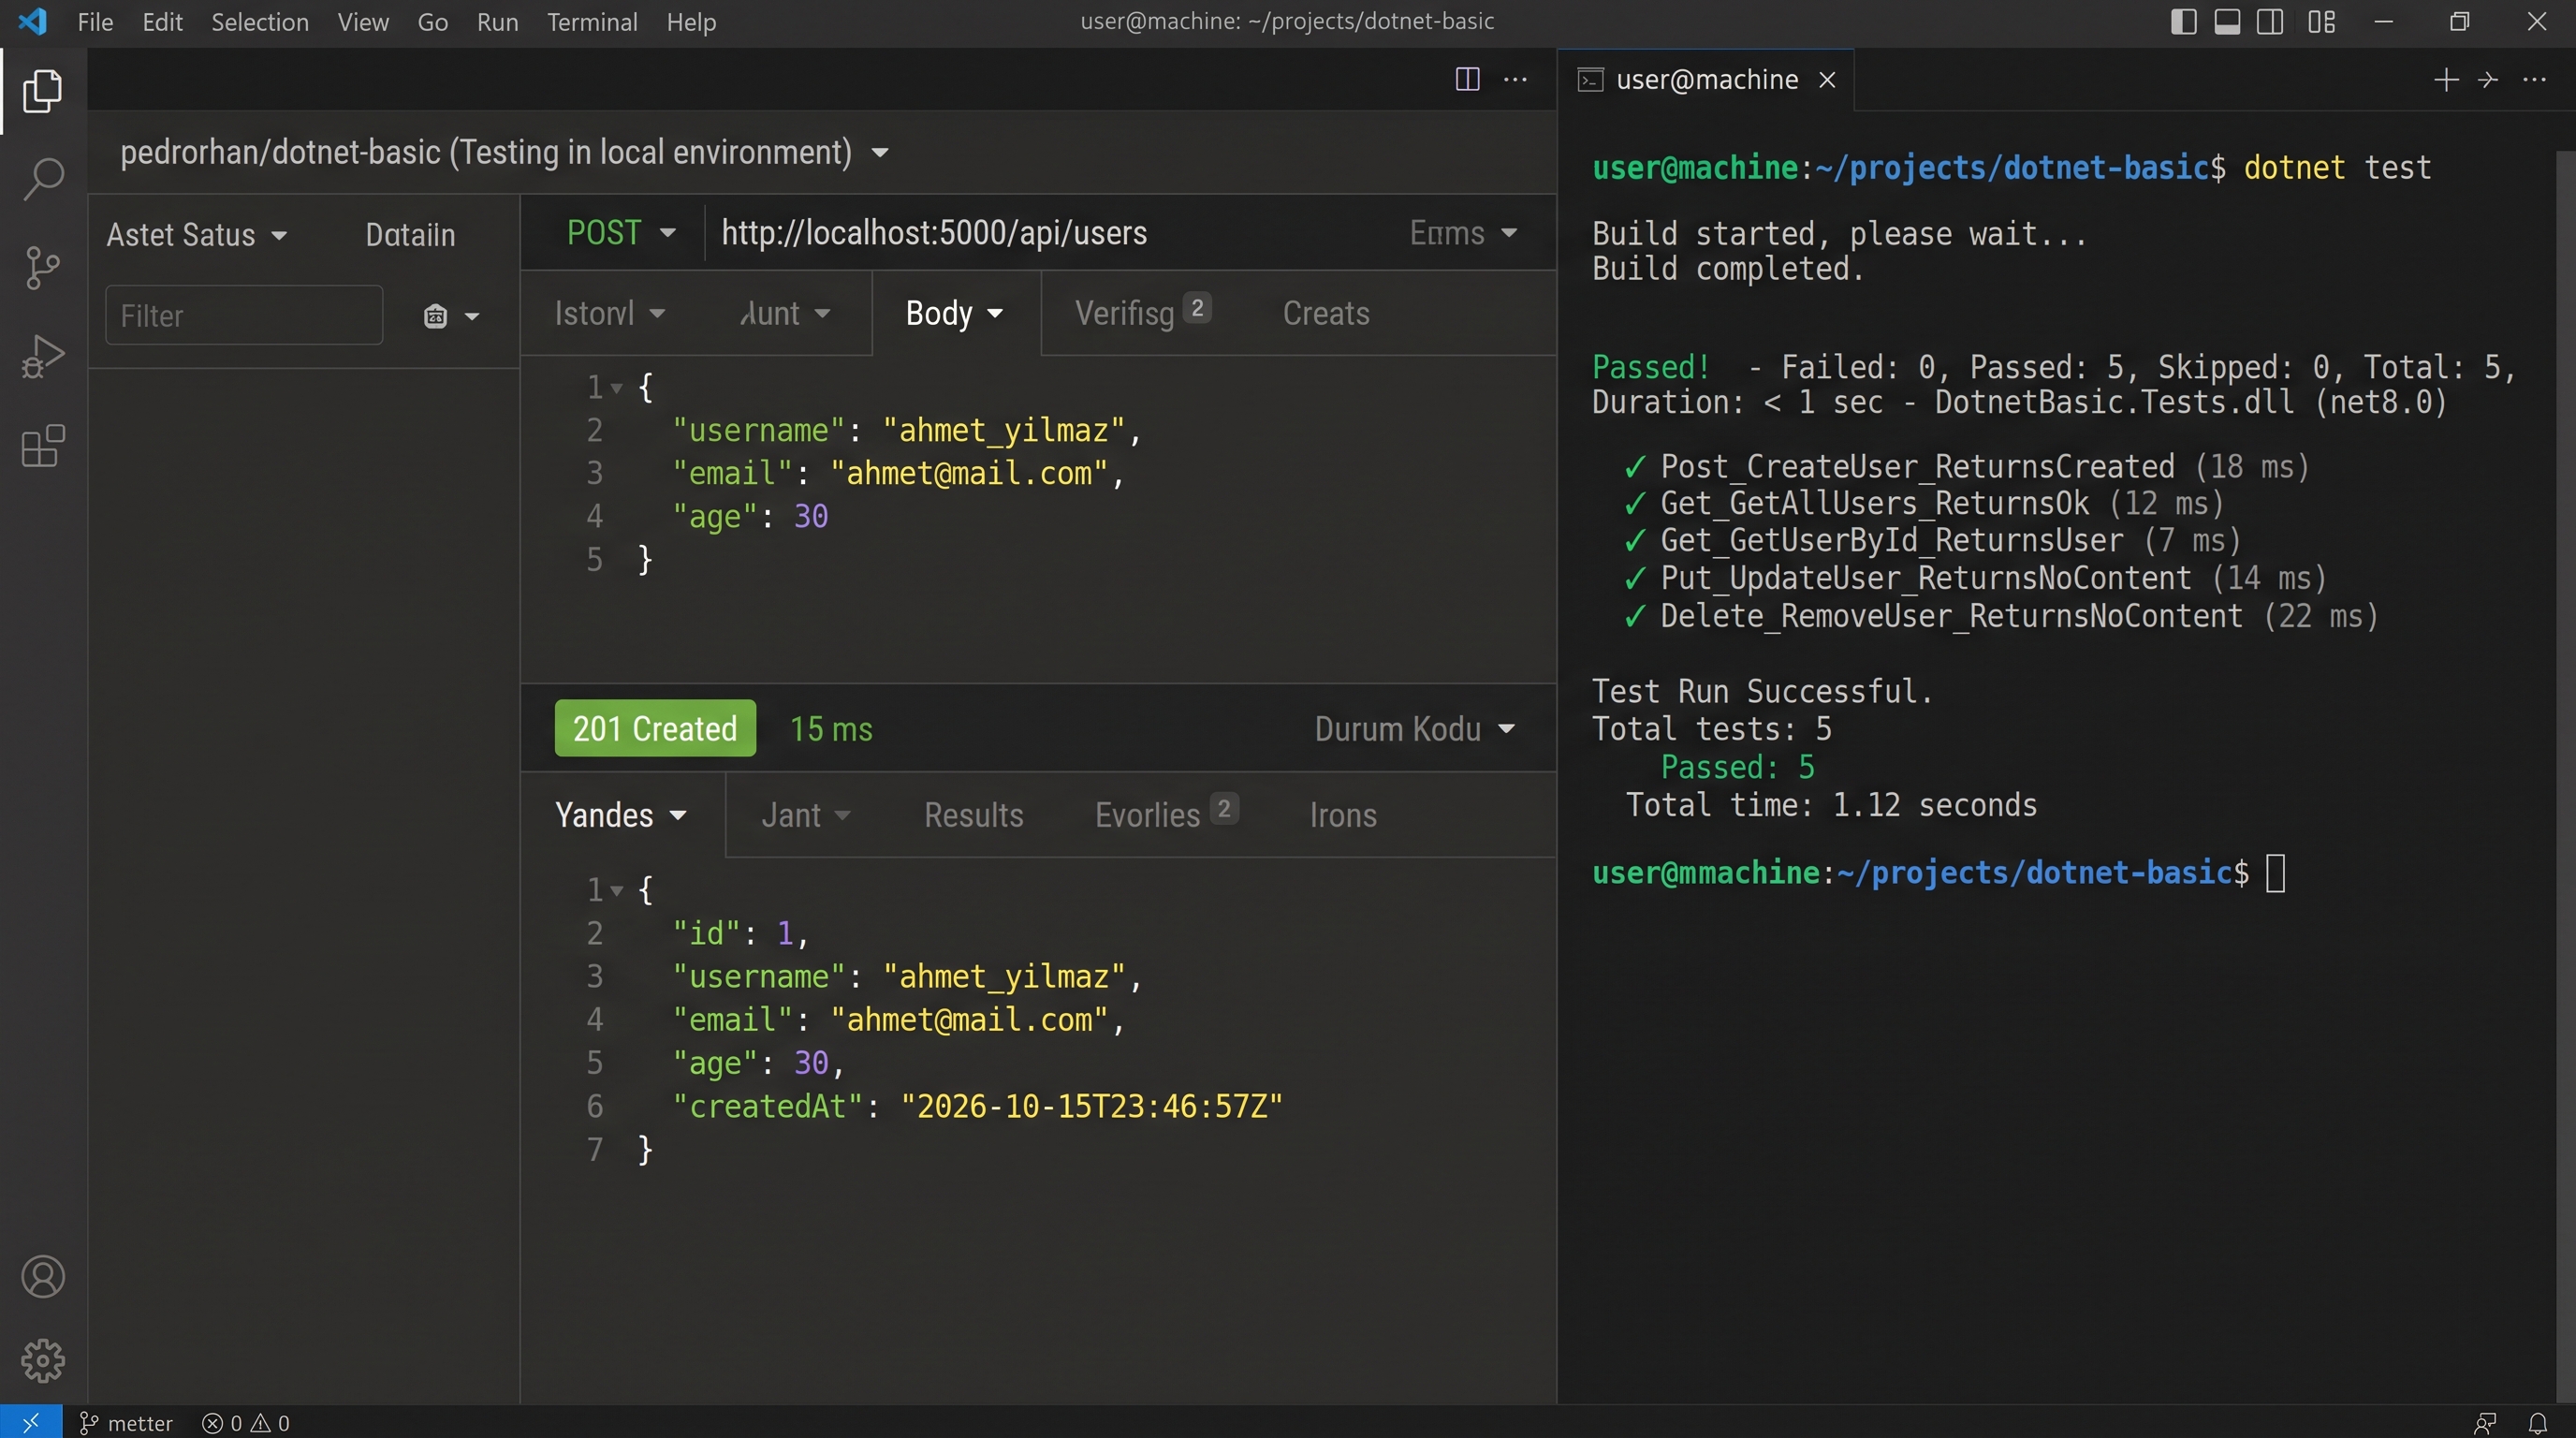Image resolution: width=2576 pixels, height=1438 pixels.
Task: Create a new terminal with plus icon
Action: coord(2446,79)
